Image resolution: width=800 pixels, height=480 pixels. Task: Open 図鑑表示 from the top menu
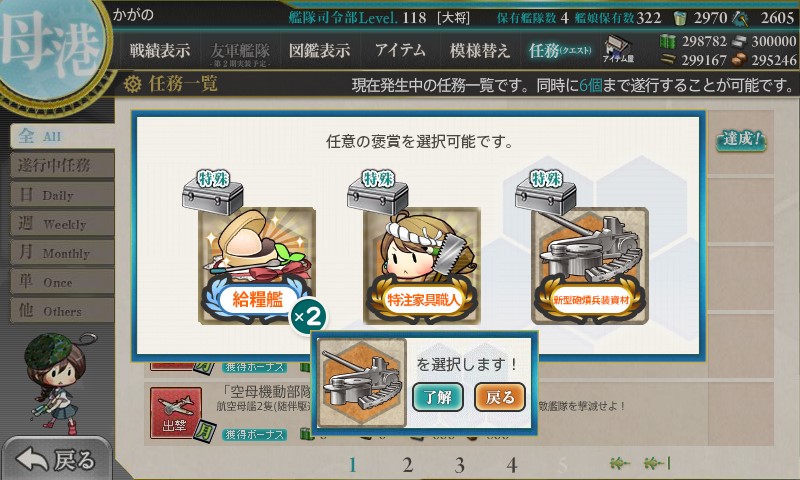coord(319,50)
